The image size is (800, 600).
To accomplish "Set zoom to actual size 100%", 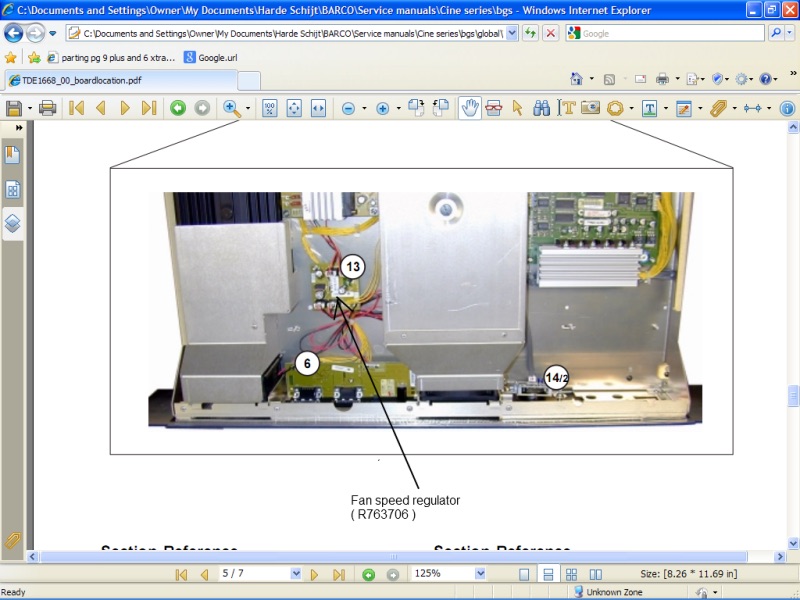I will 269,108.
